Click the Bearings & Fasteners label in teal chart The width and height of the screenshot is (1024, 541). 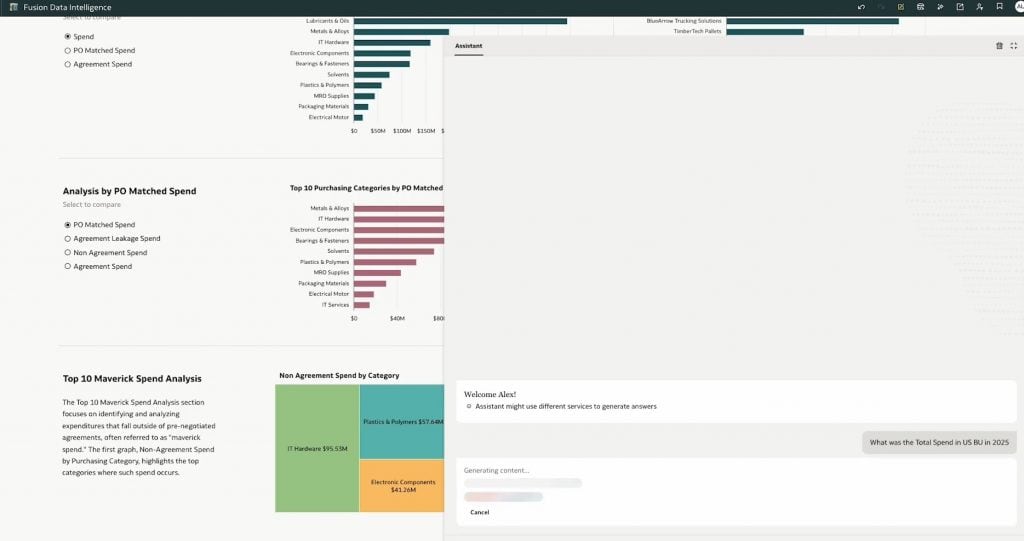click(x=322, y=64)
